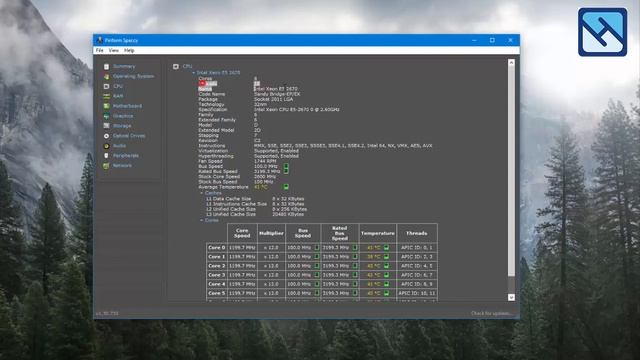
Task: Show graph for Average Temperature
Action: (x=286, y=187)
